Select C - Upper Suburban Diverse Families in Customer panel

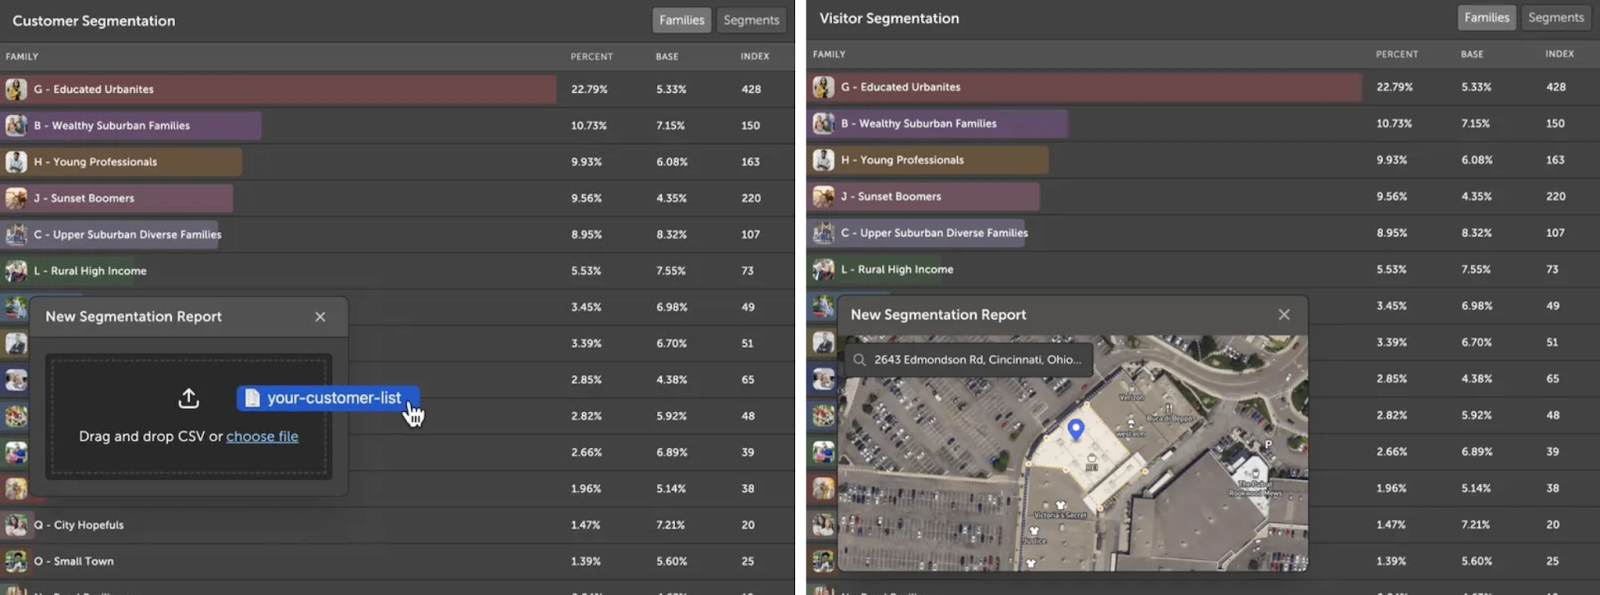[x=397, y=234]
